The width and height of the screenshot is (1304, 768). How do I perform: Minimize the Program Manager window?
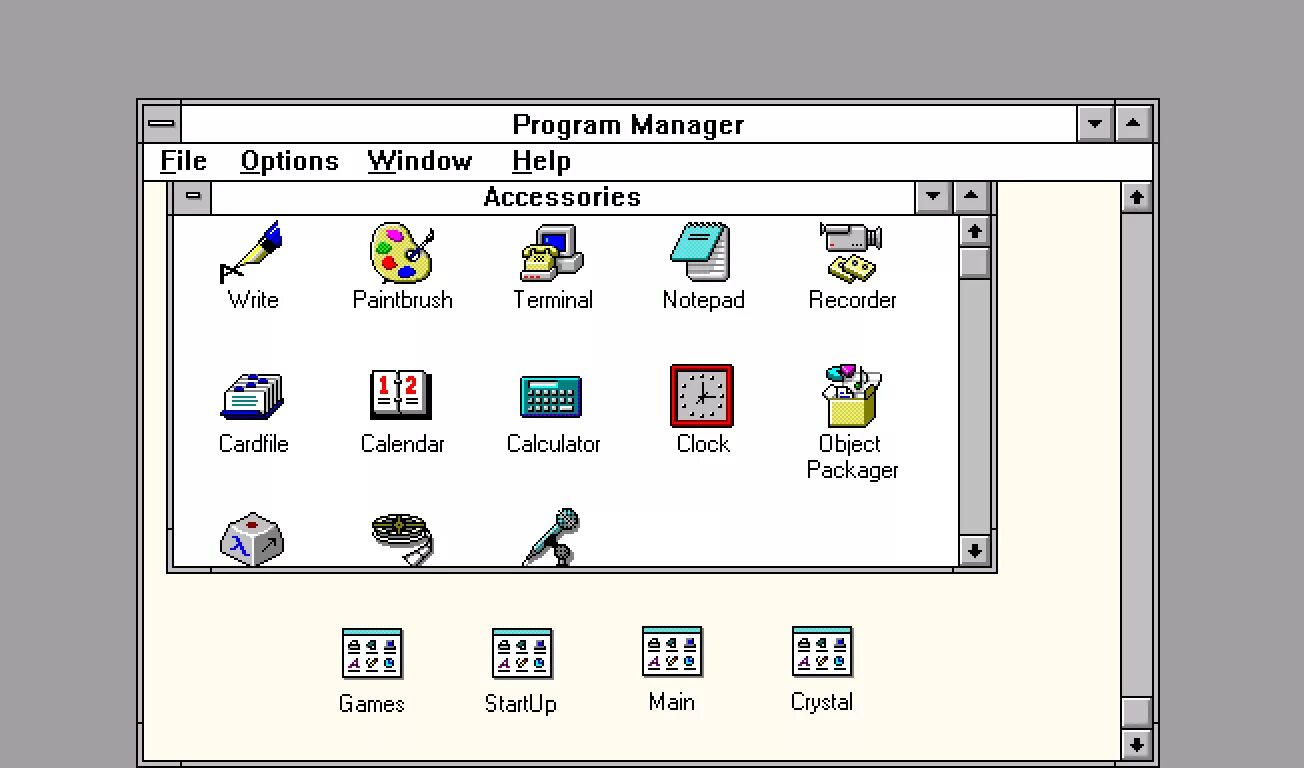1095,124
